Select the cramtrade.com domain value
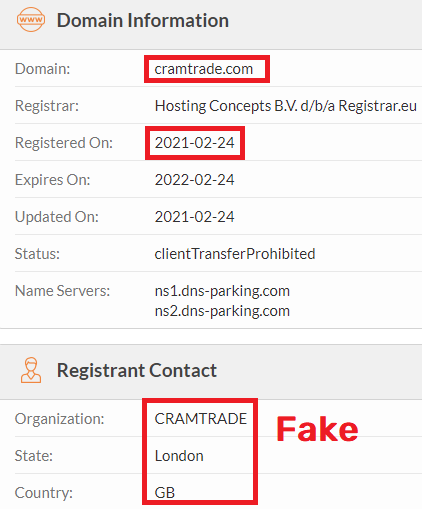This screenshot has width=422, height=509. [x=204, y=69]
